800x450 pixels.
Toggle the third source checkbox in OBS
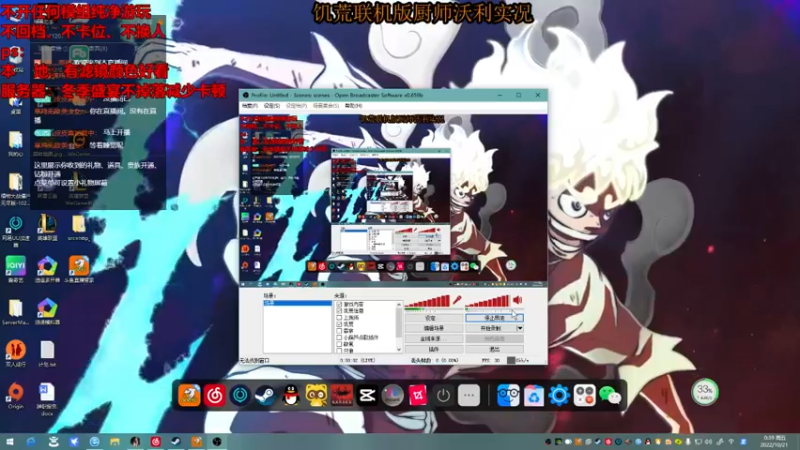(339, 317)
